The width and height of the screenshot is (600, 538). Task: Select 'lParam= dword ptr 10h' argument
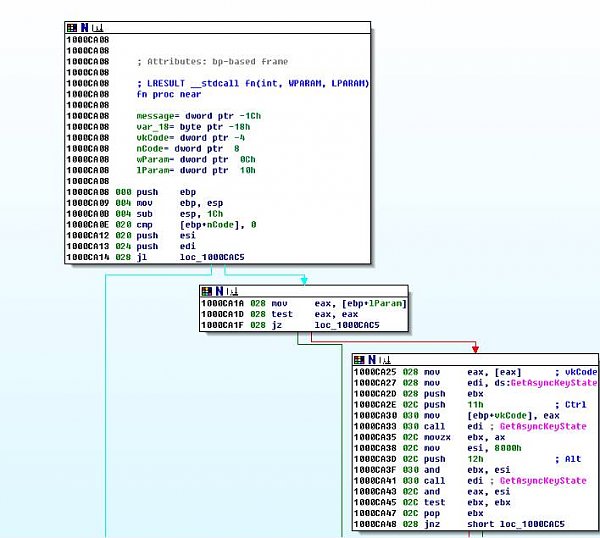click(x=196, y=171)
